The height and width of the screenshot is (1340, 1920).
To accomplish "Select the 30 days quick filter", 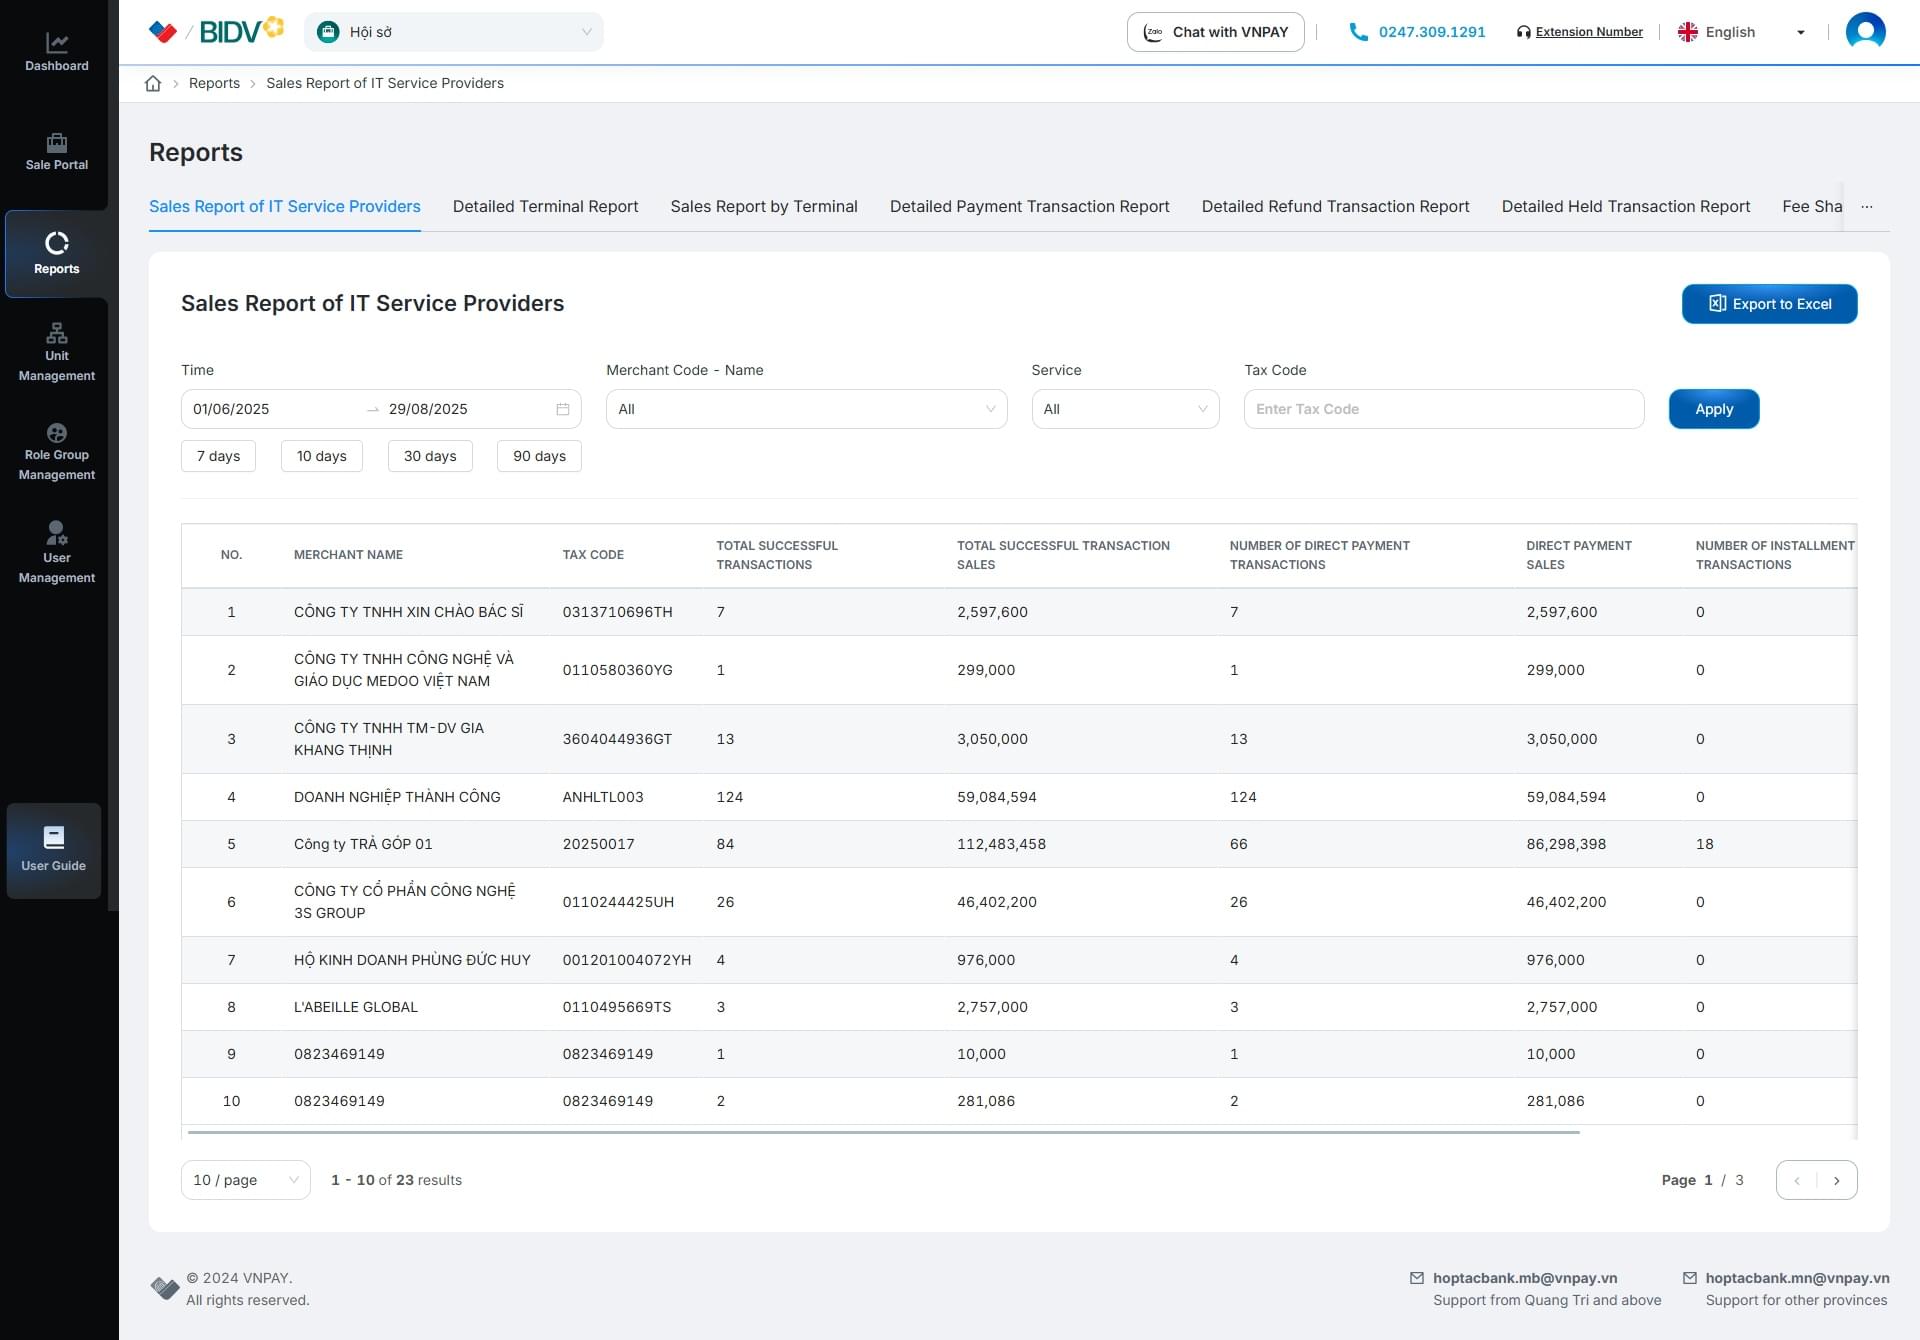I will pos(430,456).
